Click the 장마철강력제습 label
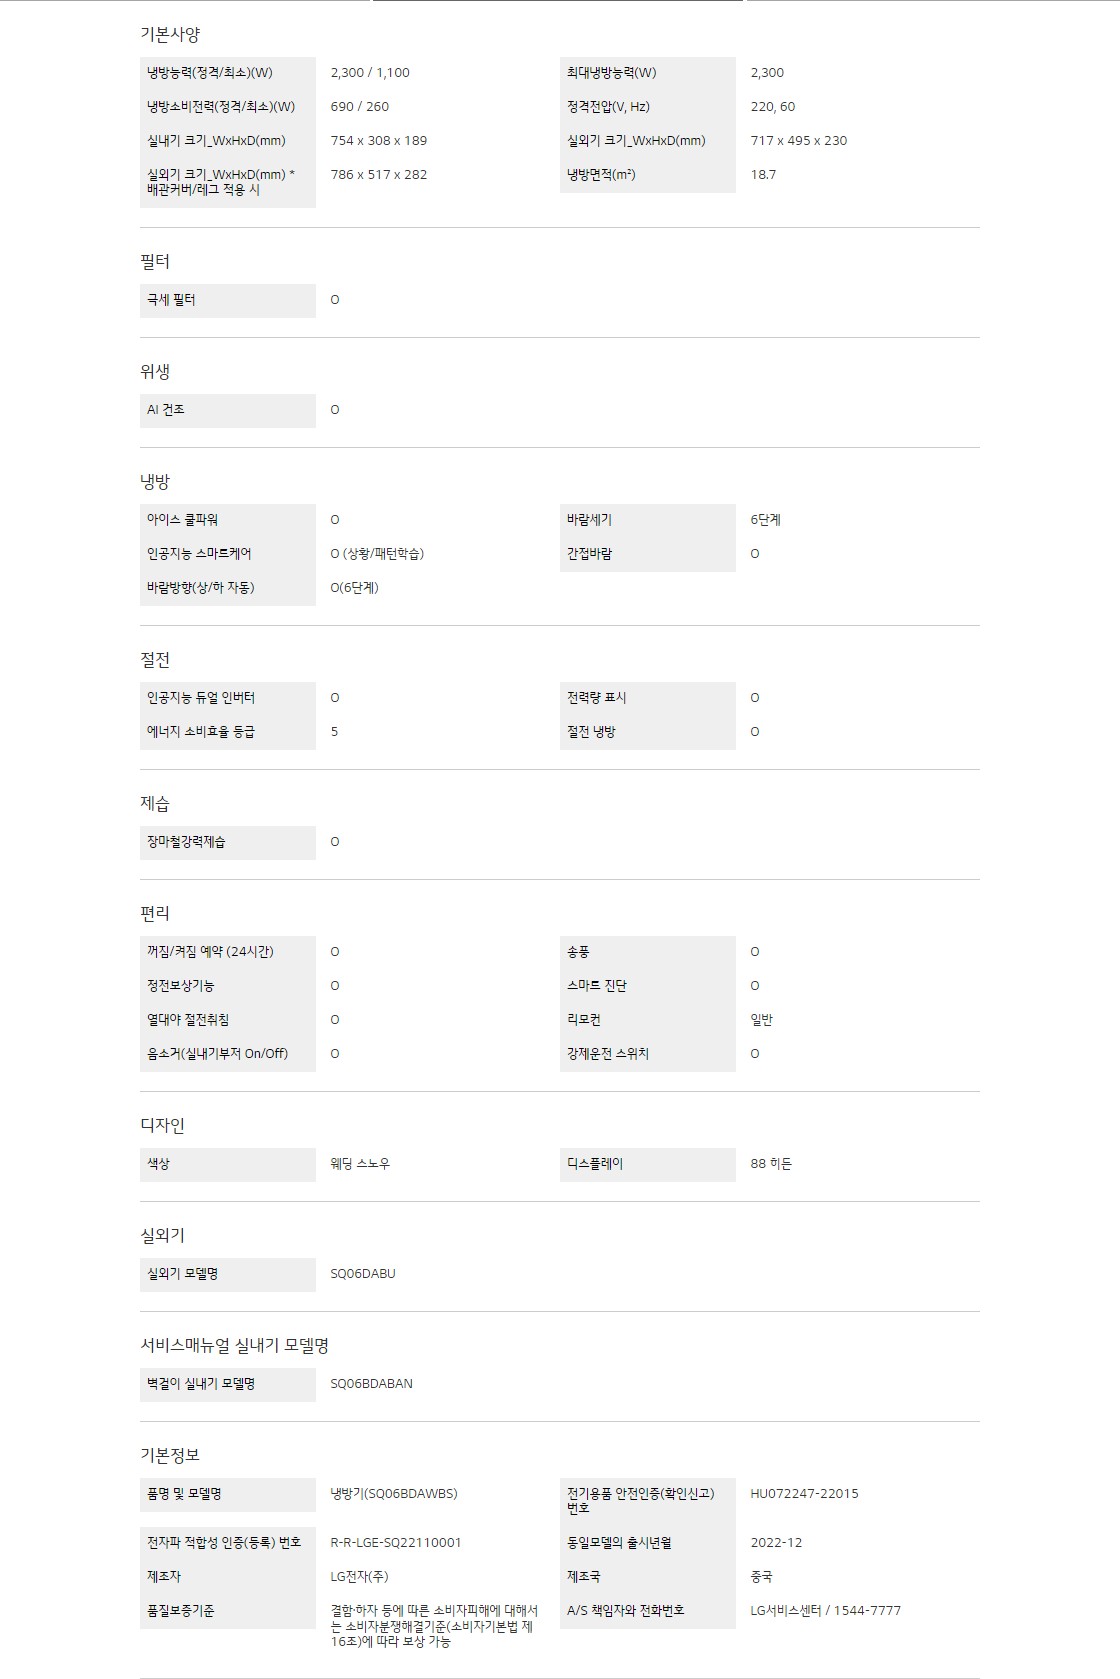 tap(186, 842)
